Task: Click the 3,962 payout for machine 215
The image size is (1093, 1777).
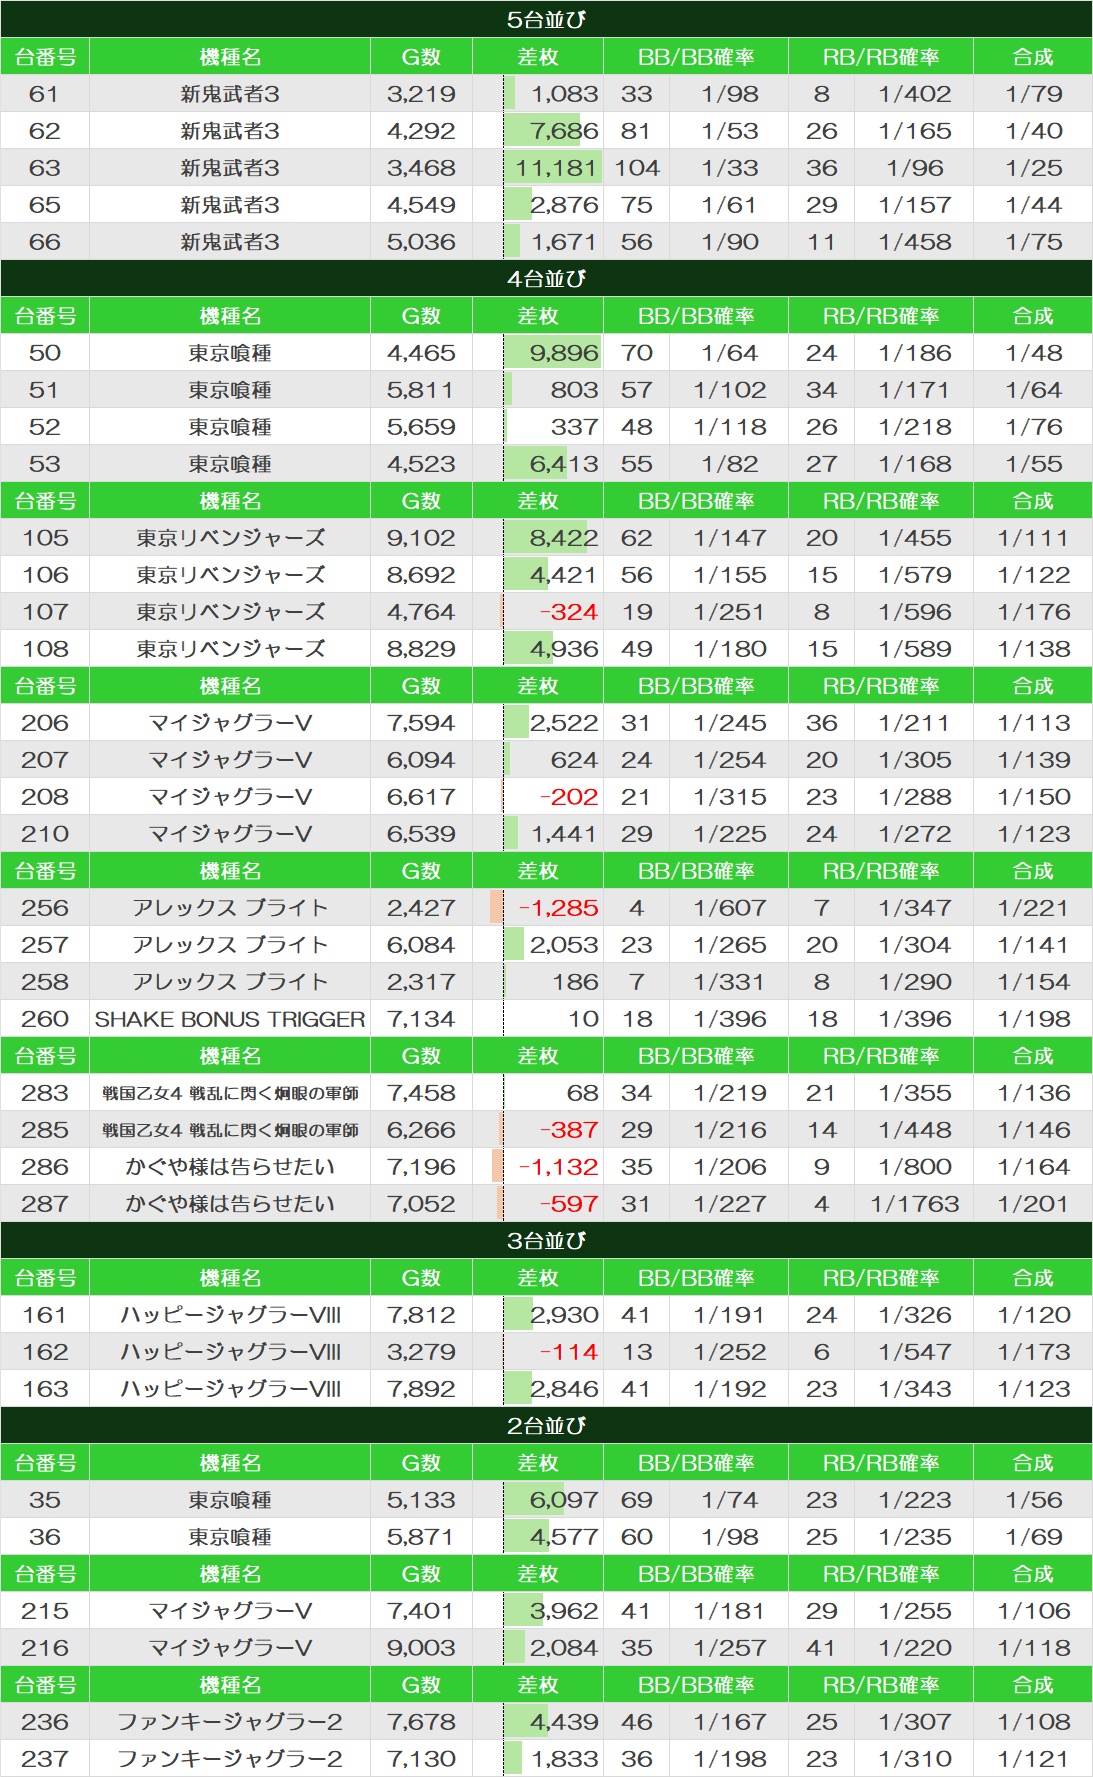Action: [564, 1611]
